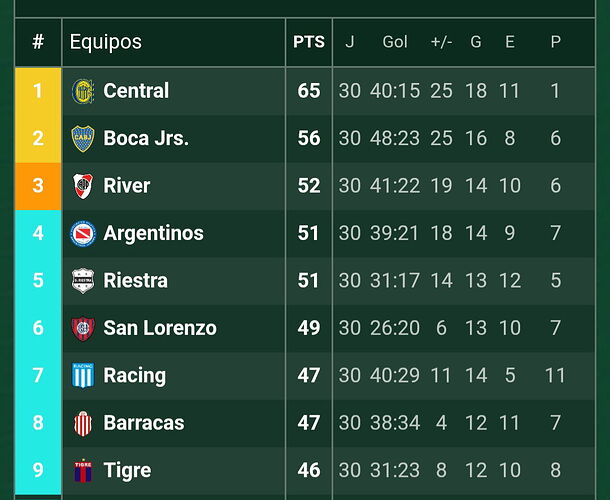Sort table by the PTS column header
The image size is (610, 500).
tap(309, 42)
